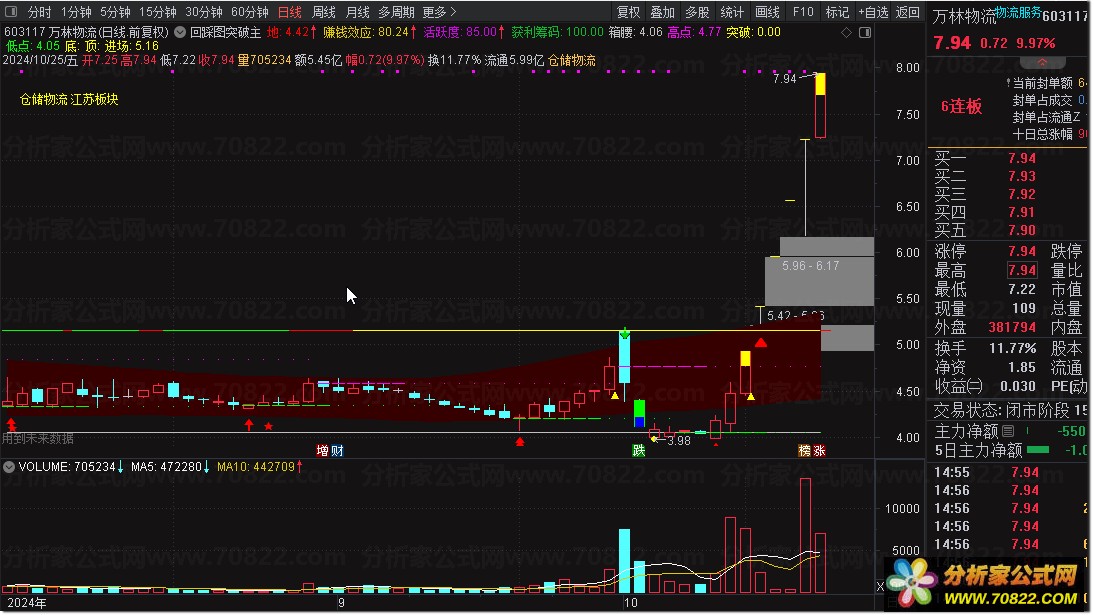The width and height of the screenshot is (1094, 615).
Task: Click the 用到未来数据 notice text
Action: (x=38, y=438)
